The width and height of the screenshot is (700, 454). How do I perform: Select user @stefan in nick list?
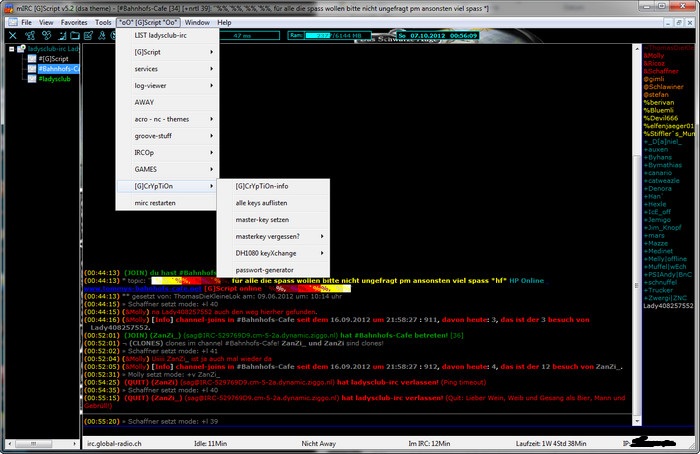(656, 95)
